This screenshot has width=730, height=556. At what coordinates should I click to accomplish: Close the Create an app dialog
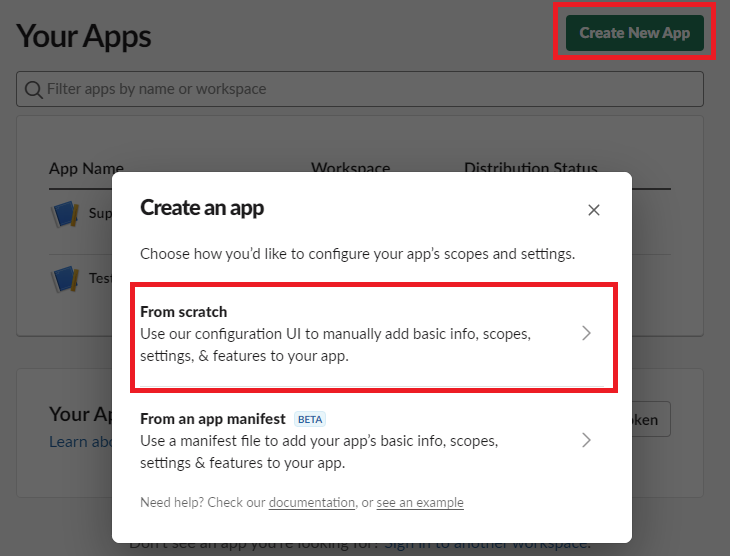point(594,210)
